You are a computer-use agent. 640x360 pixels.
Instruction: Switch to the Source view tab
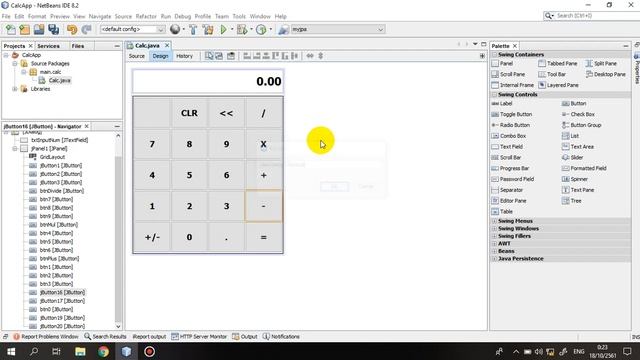coord(137,56)
